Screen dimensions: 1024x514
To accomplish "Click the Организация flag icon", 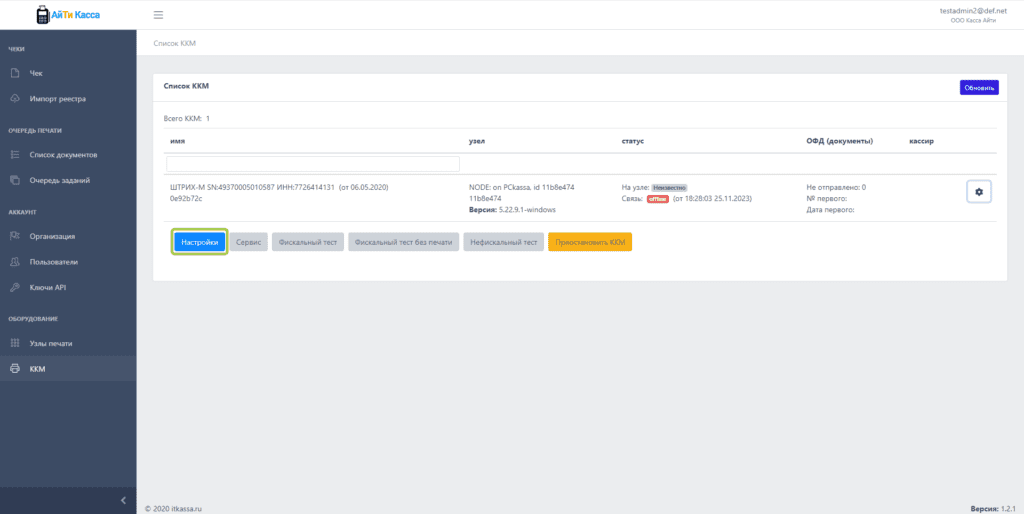I will point(15,236).
